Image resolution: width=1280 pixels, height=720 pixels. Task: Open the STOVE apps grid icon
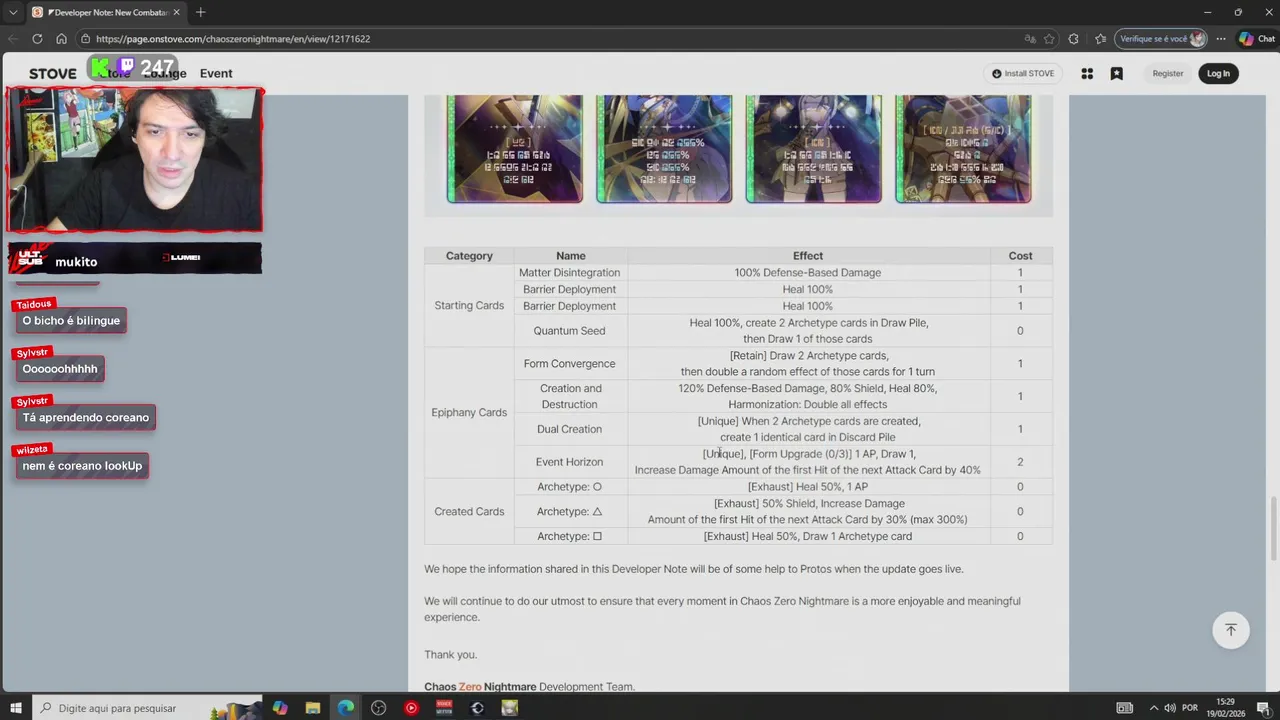point(1087,73)
